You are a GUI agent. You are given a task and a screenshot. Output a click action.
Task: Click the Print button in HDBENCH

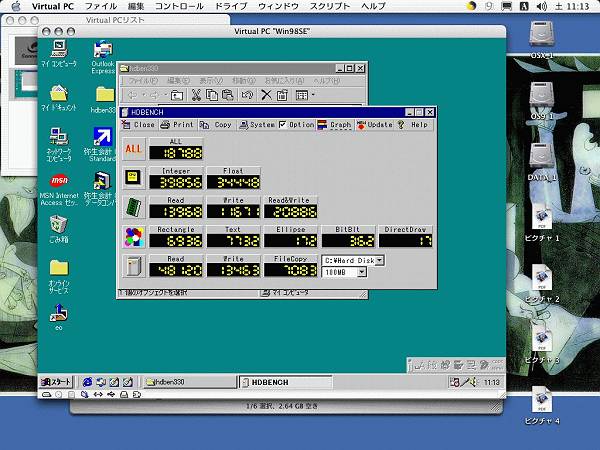[x=177, y=125]
